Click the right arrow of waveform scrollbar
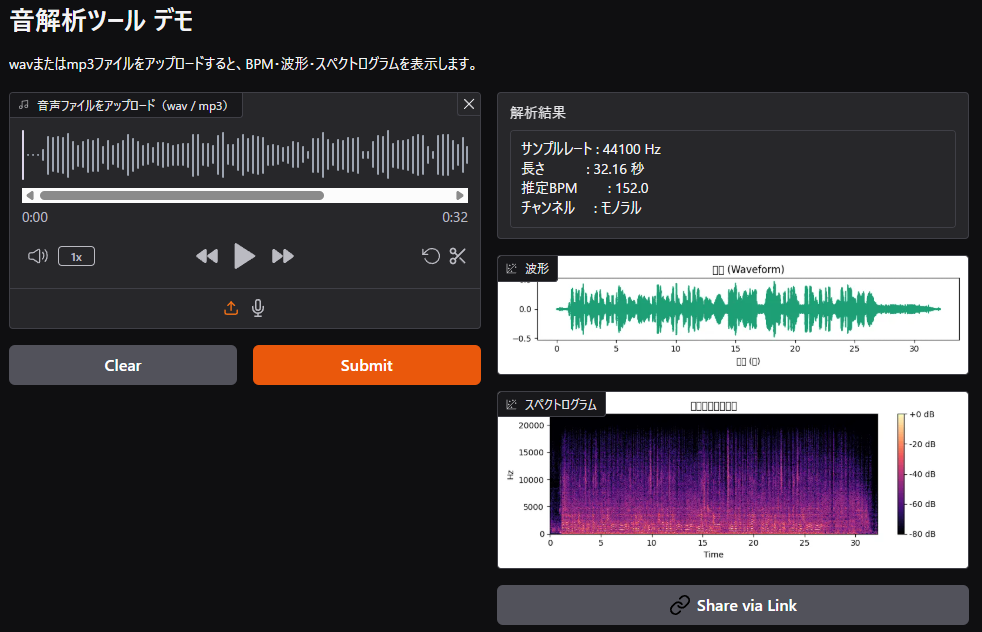The width and height of the screenshot is (982, 632). (460, 196)
